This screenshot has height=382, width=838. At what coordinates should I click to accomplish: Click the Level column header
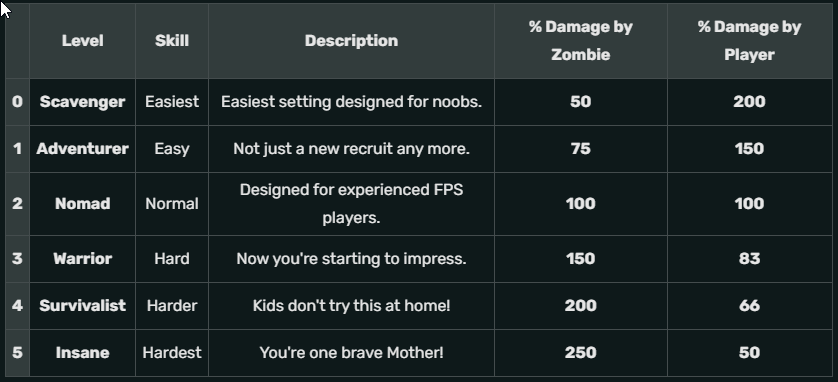(82, 41)
